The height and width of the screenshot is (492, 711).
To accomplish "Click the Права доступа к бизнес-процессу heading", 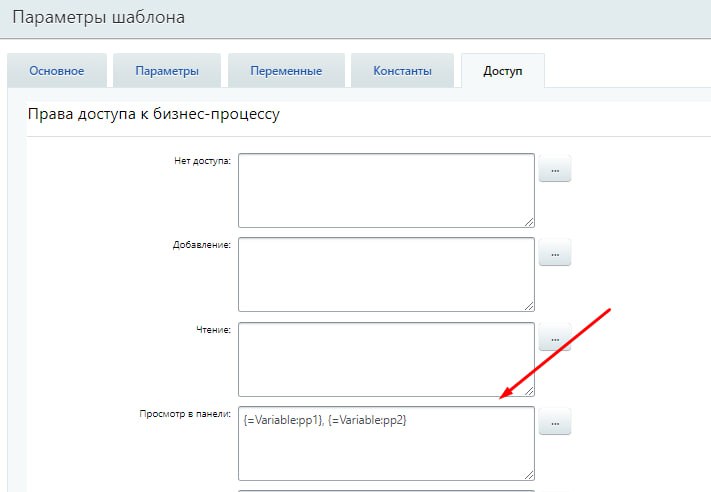I will tap(154, 114).
